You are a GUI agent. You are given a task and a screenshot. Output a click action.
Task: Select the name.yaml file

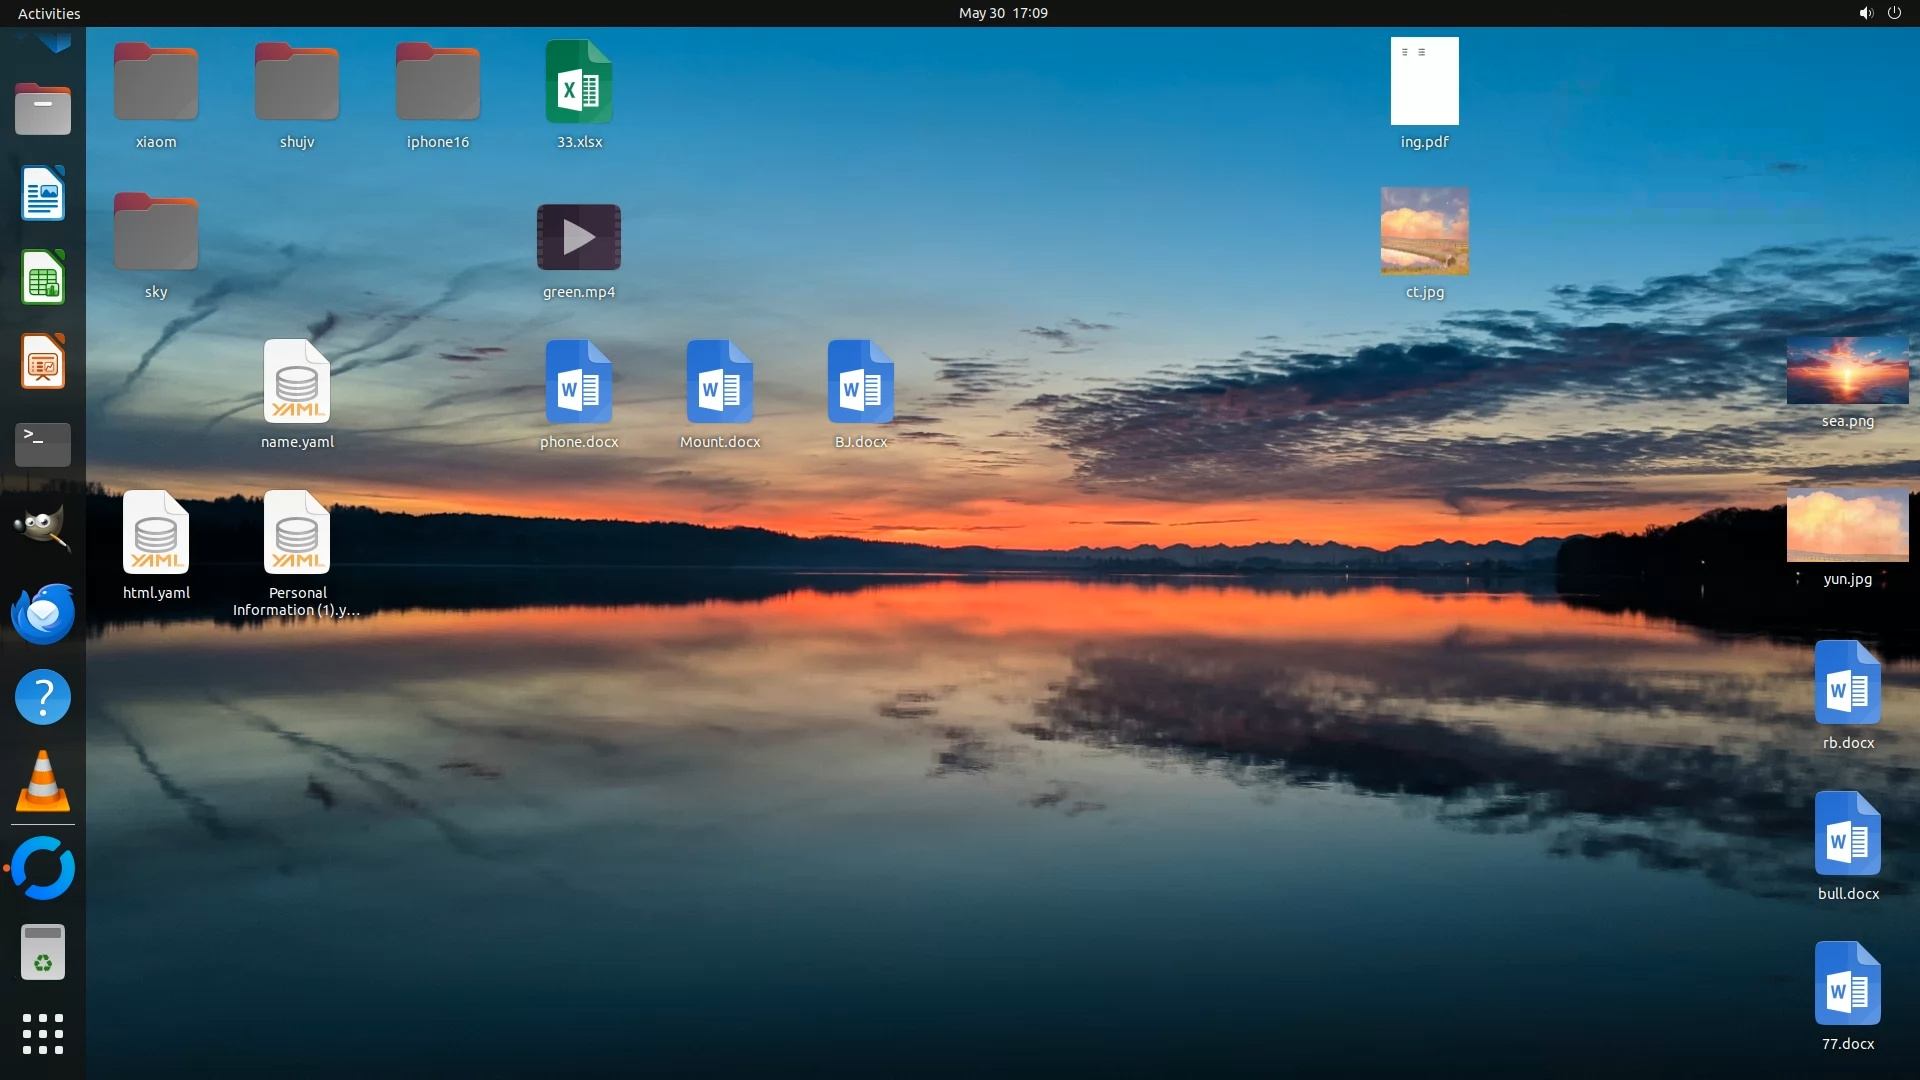297,382
